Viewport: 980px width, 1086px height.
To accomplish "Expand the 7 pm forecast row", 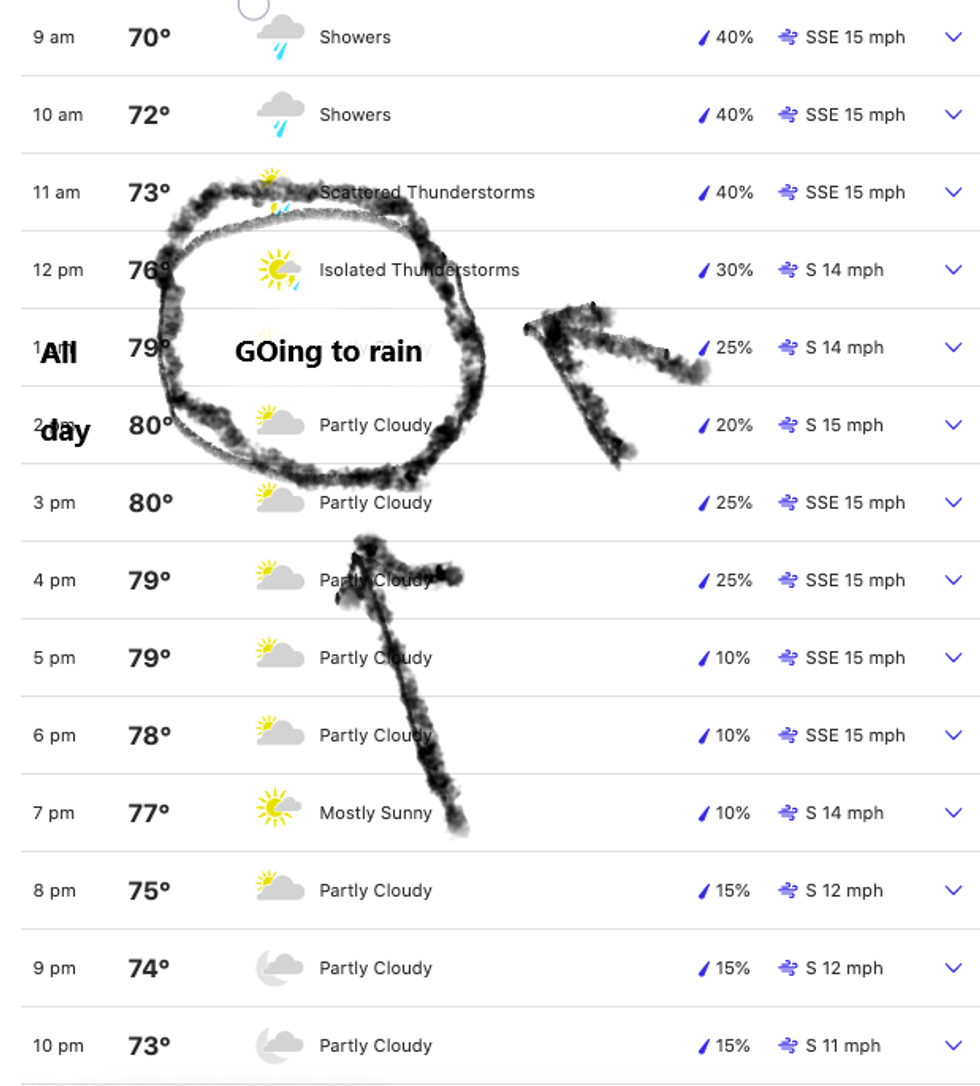I will (x=954, y=813).
